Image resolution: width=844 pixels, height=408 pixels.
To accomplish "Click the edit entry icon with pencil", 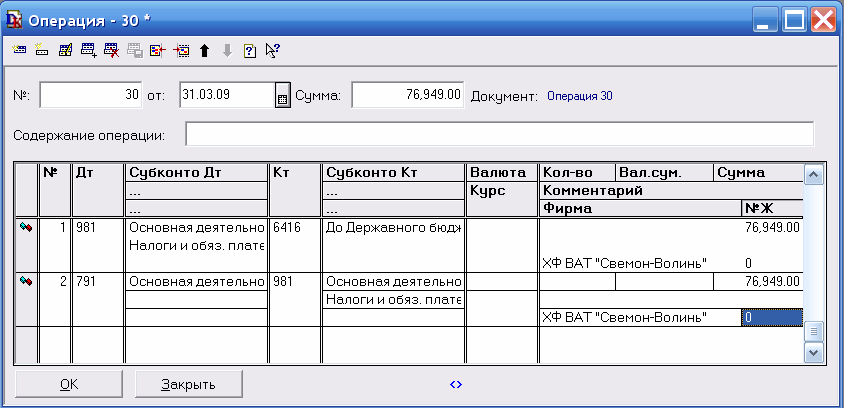I will pos(65,49).
